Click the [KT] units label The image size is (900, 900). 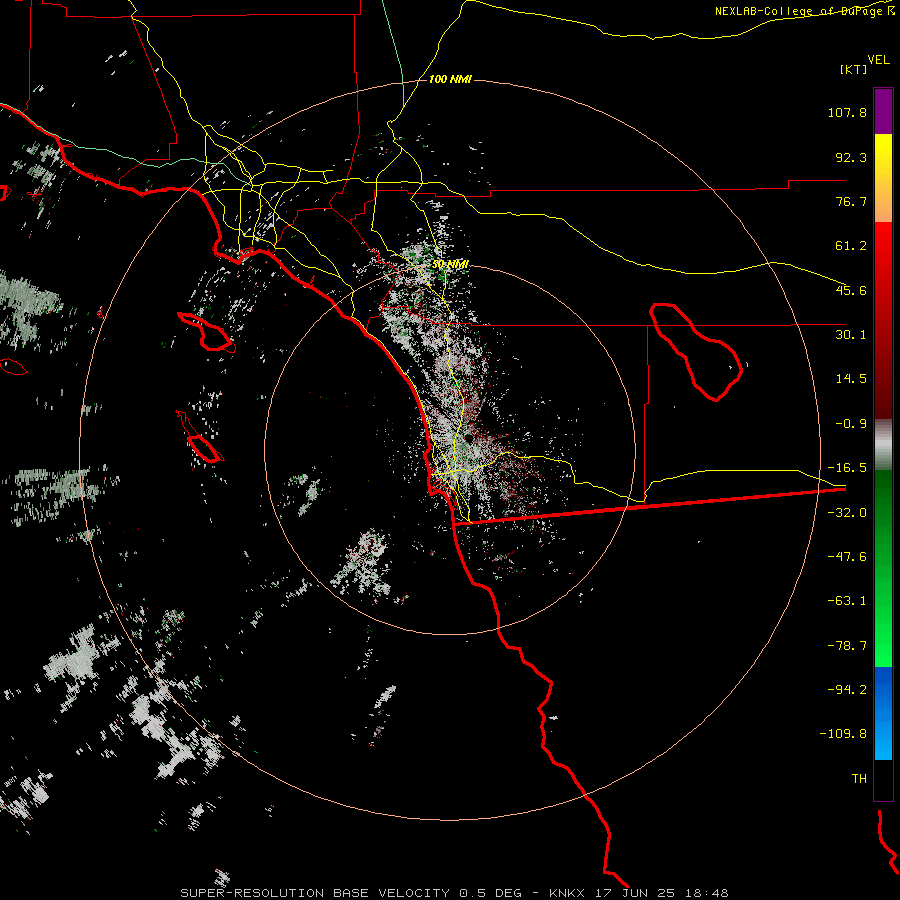(x=854, y=69)
